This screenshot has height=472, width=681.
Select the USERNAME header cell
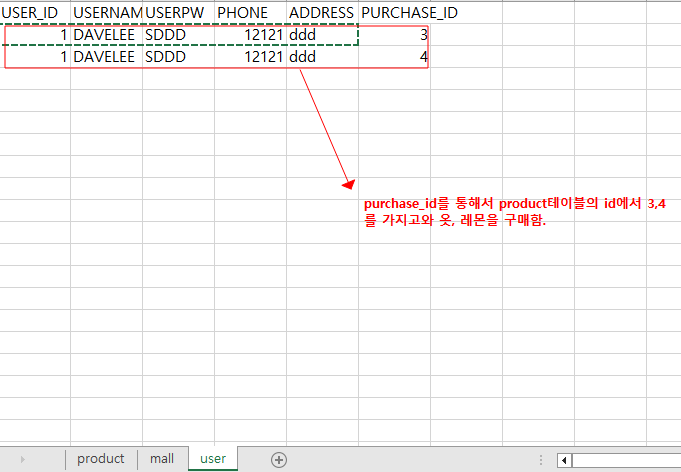(x=106, y=13)
